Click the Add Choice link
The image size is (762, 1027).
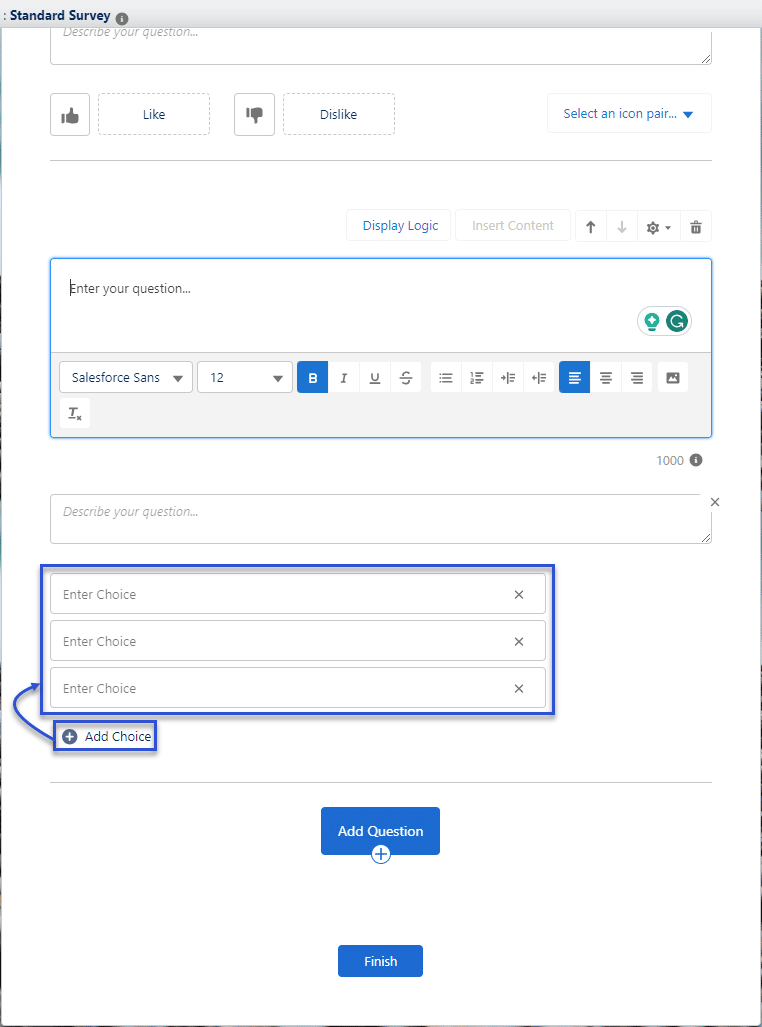coord(107,737)
